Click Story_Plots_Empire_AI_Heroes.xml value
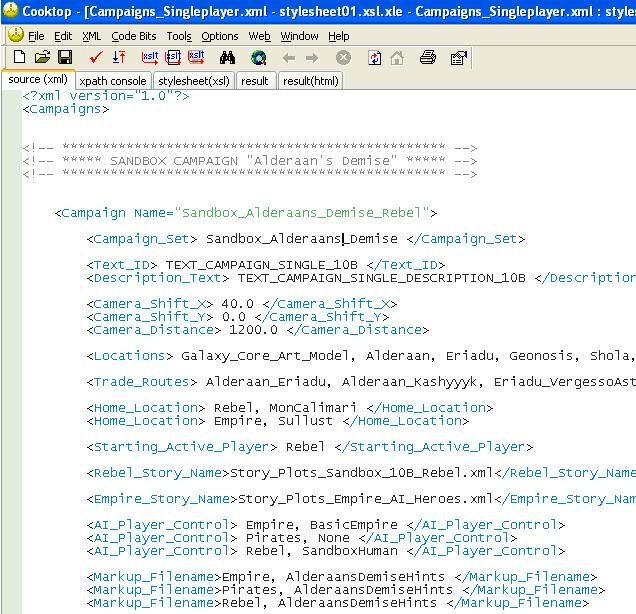 click(x=365, y=498)
